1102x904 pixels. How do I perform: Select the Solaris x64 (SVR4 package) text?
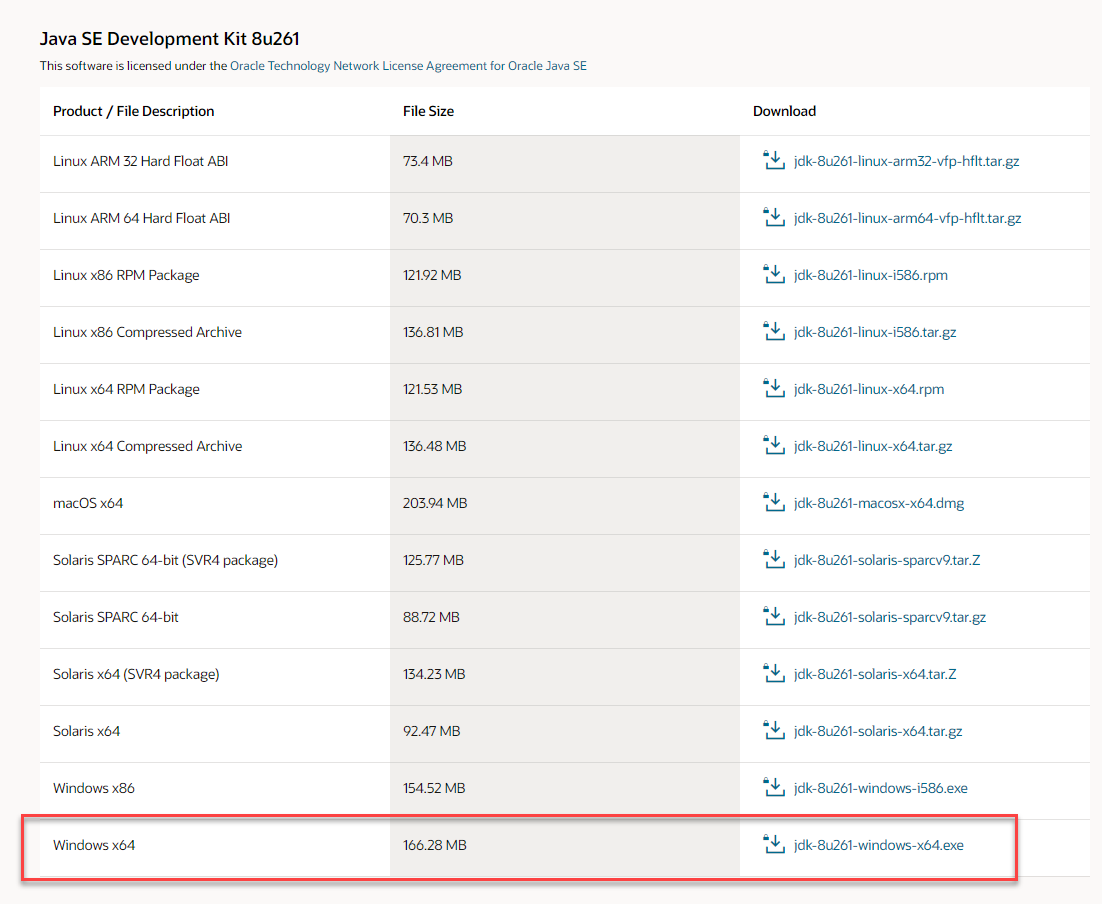coord(136,673)
